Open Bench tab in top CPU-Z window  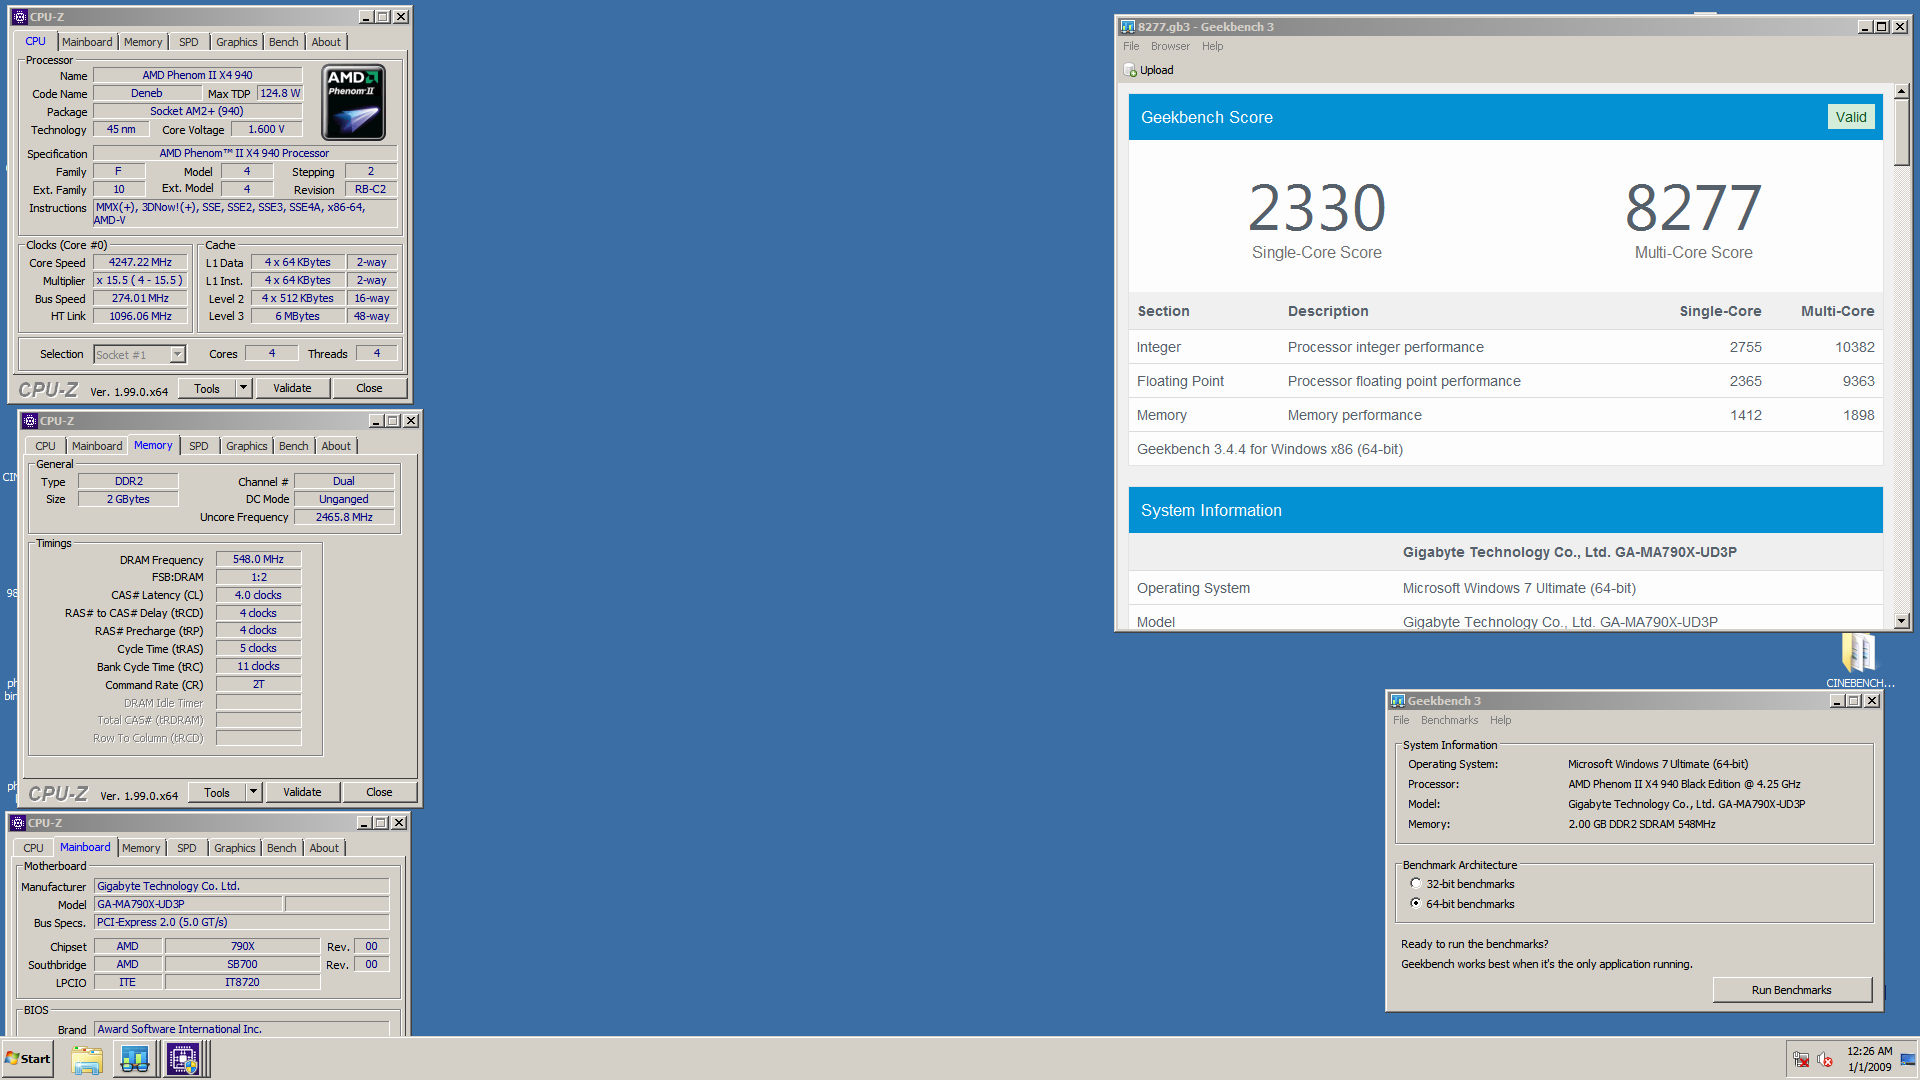[284, 42]
